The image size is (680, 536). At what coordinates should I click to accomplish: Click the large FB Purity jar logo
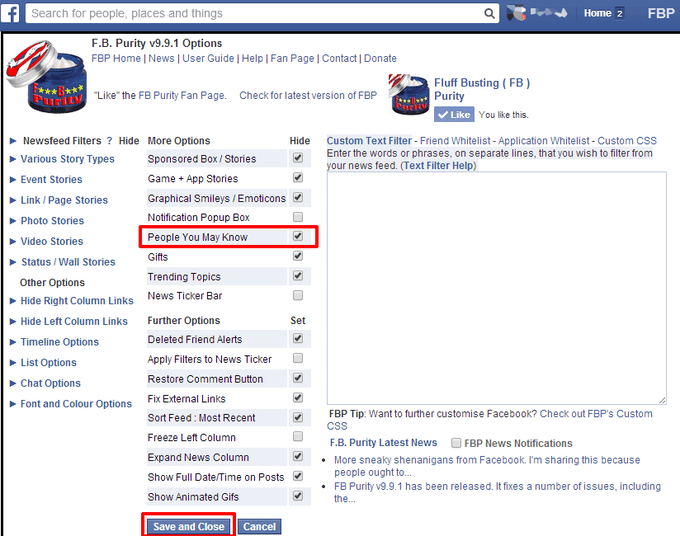coord(46,77)
